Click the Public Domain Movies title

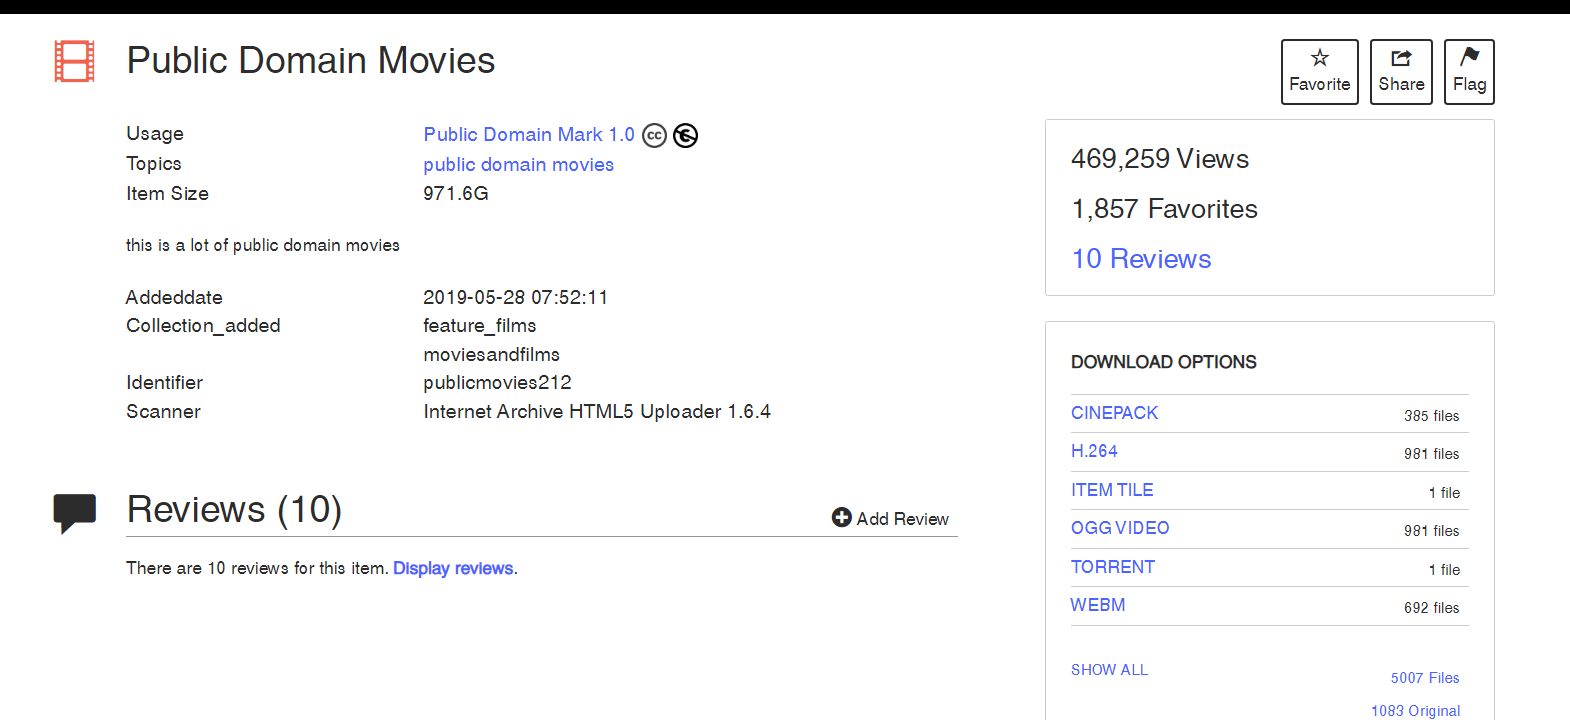tap(311, 61)
